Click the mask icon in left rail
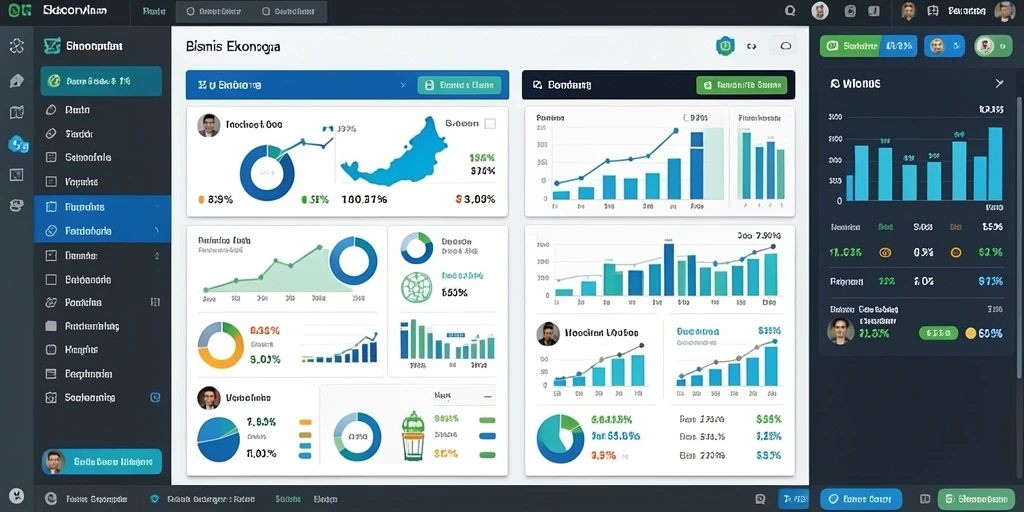Viewport: 1024px width, 512px height. pos(17,206)
